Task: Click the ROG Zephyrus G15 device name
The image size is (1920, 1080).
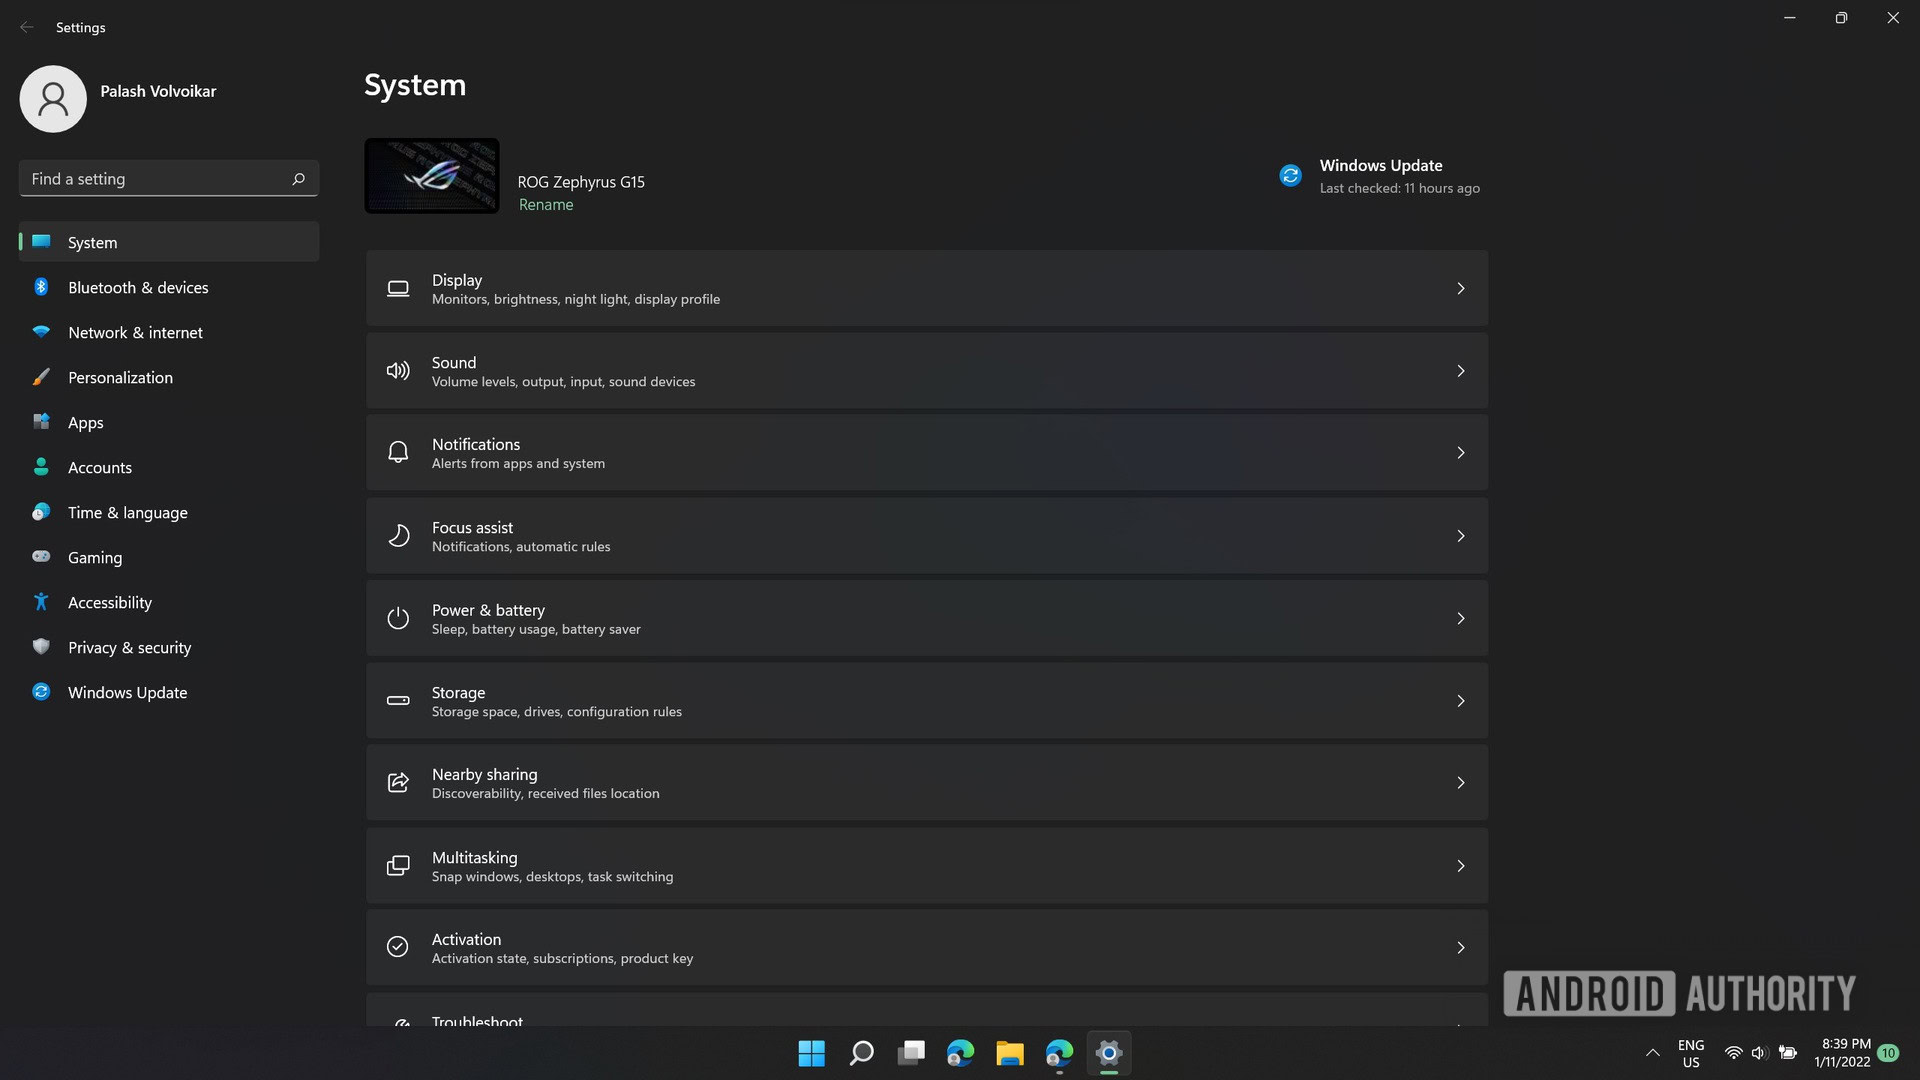Action: pyautogui.click(x=581, y=182)
